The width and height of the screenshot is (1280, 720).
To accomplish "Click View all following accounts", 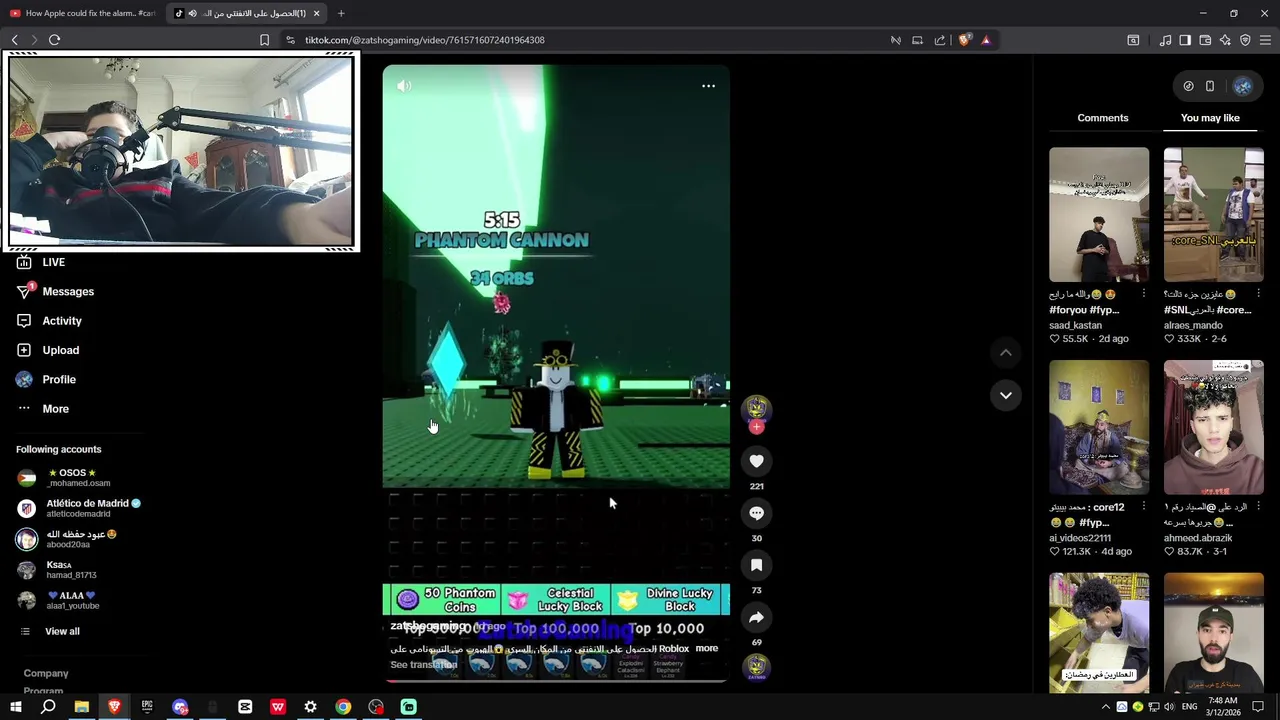I will (50, 631).
